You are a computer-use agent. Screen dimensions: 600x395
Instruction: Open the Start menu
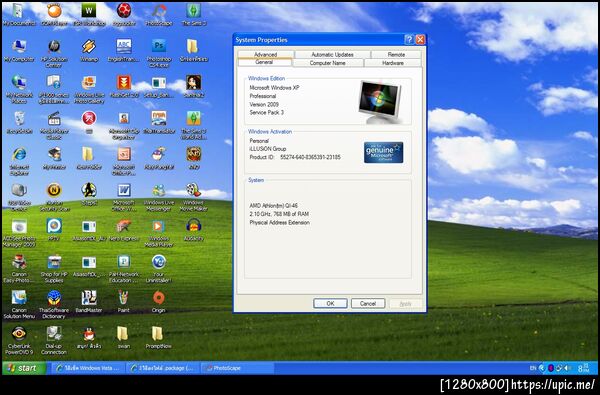(x=24, y=368)
